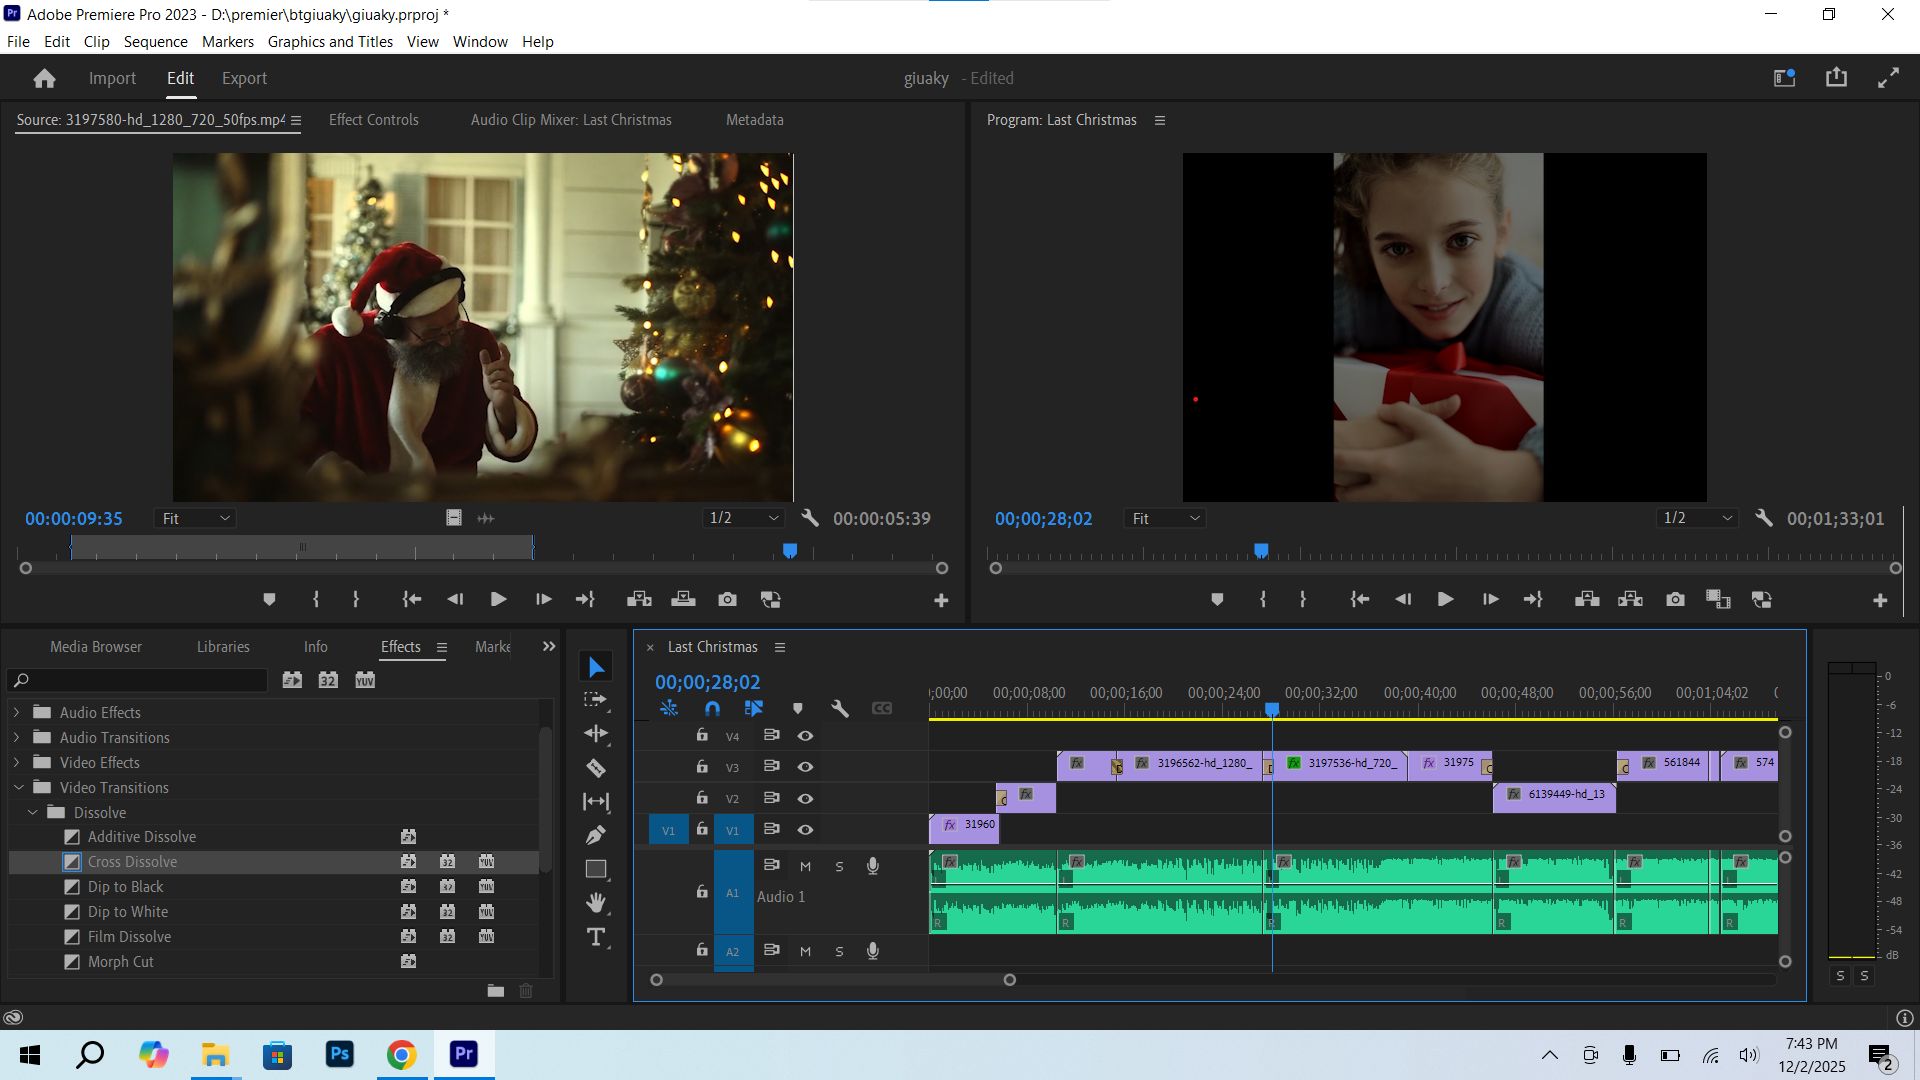Viewport: 1920px width, 1080px height.
Task: Select the Selection tool arrow
Action: 596,667
